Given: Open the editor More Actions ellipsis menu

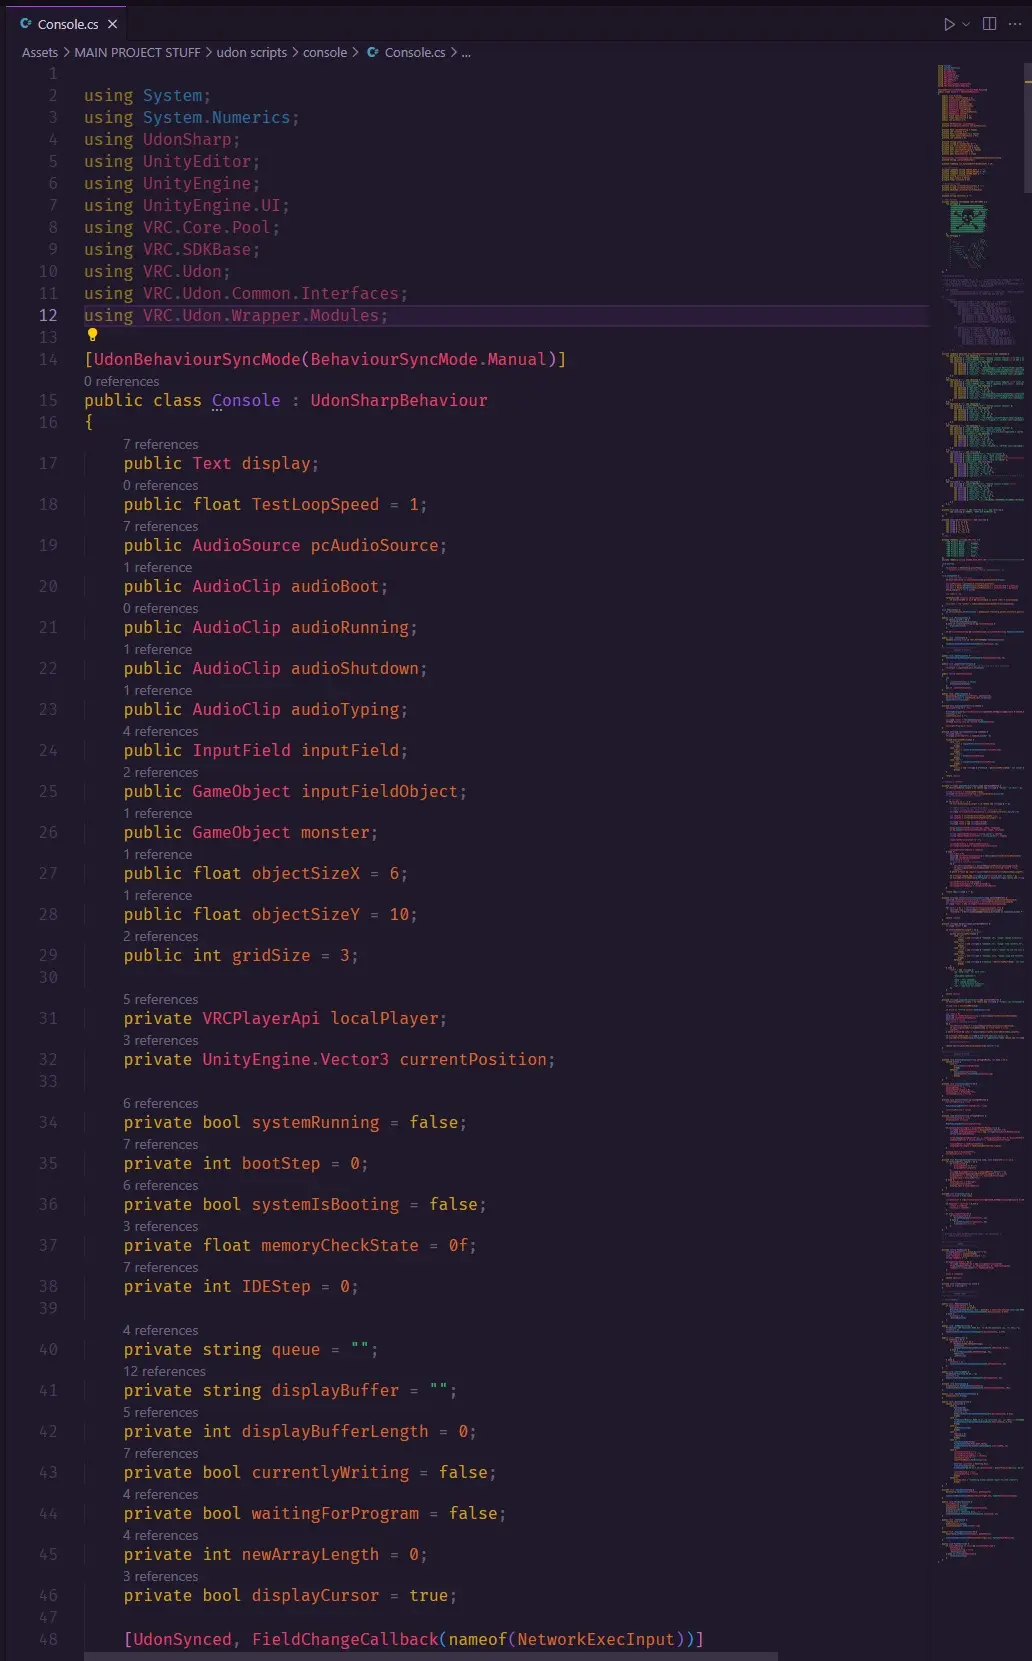Looking at the screenshot, I should pyautogui.click(x=1015, y=24).
